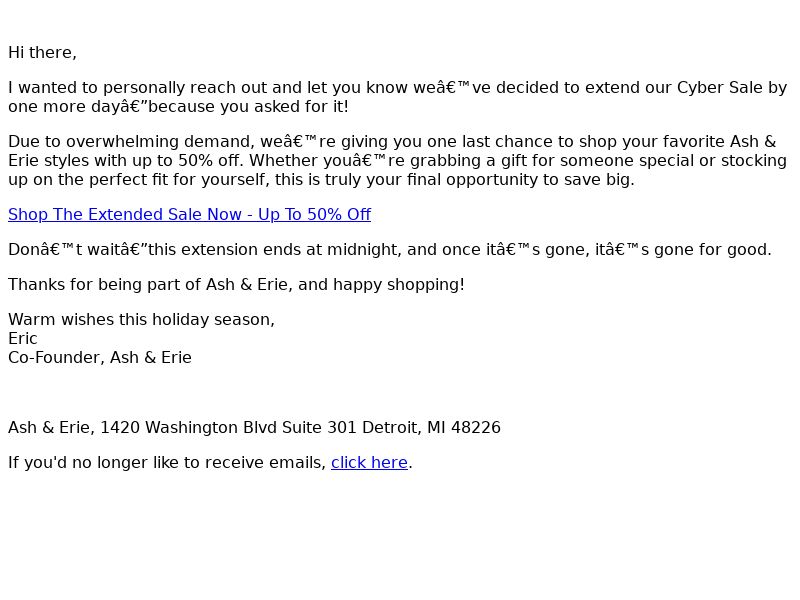Click the 'Co-Founder, Ash & Erie' title line
The image size is (800, 600).
(100, 358)
